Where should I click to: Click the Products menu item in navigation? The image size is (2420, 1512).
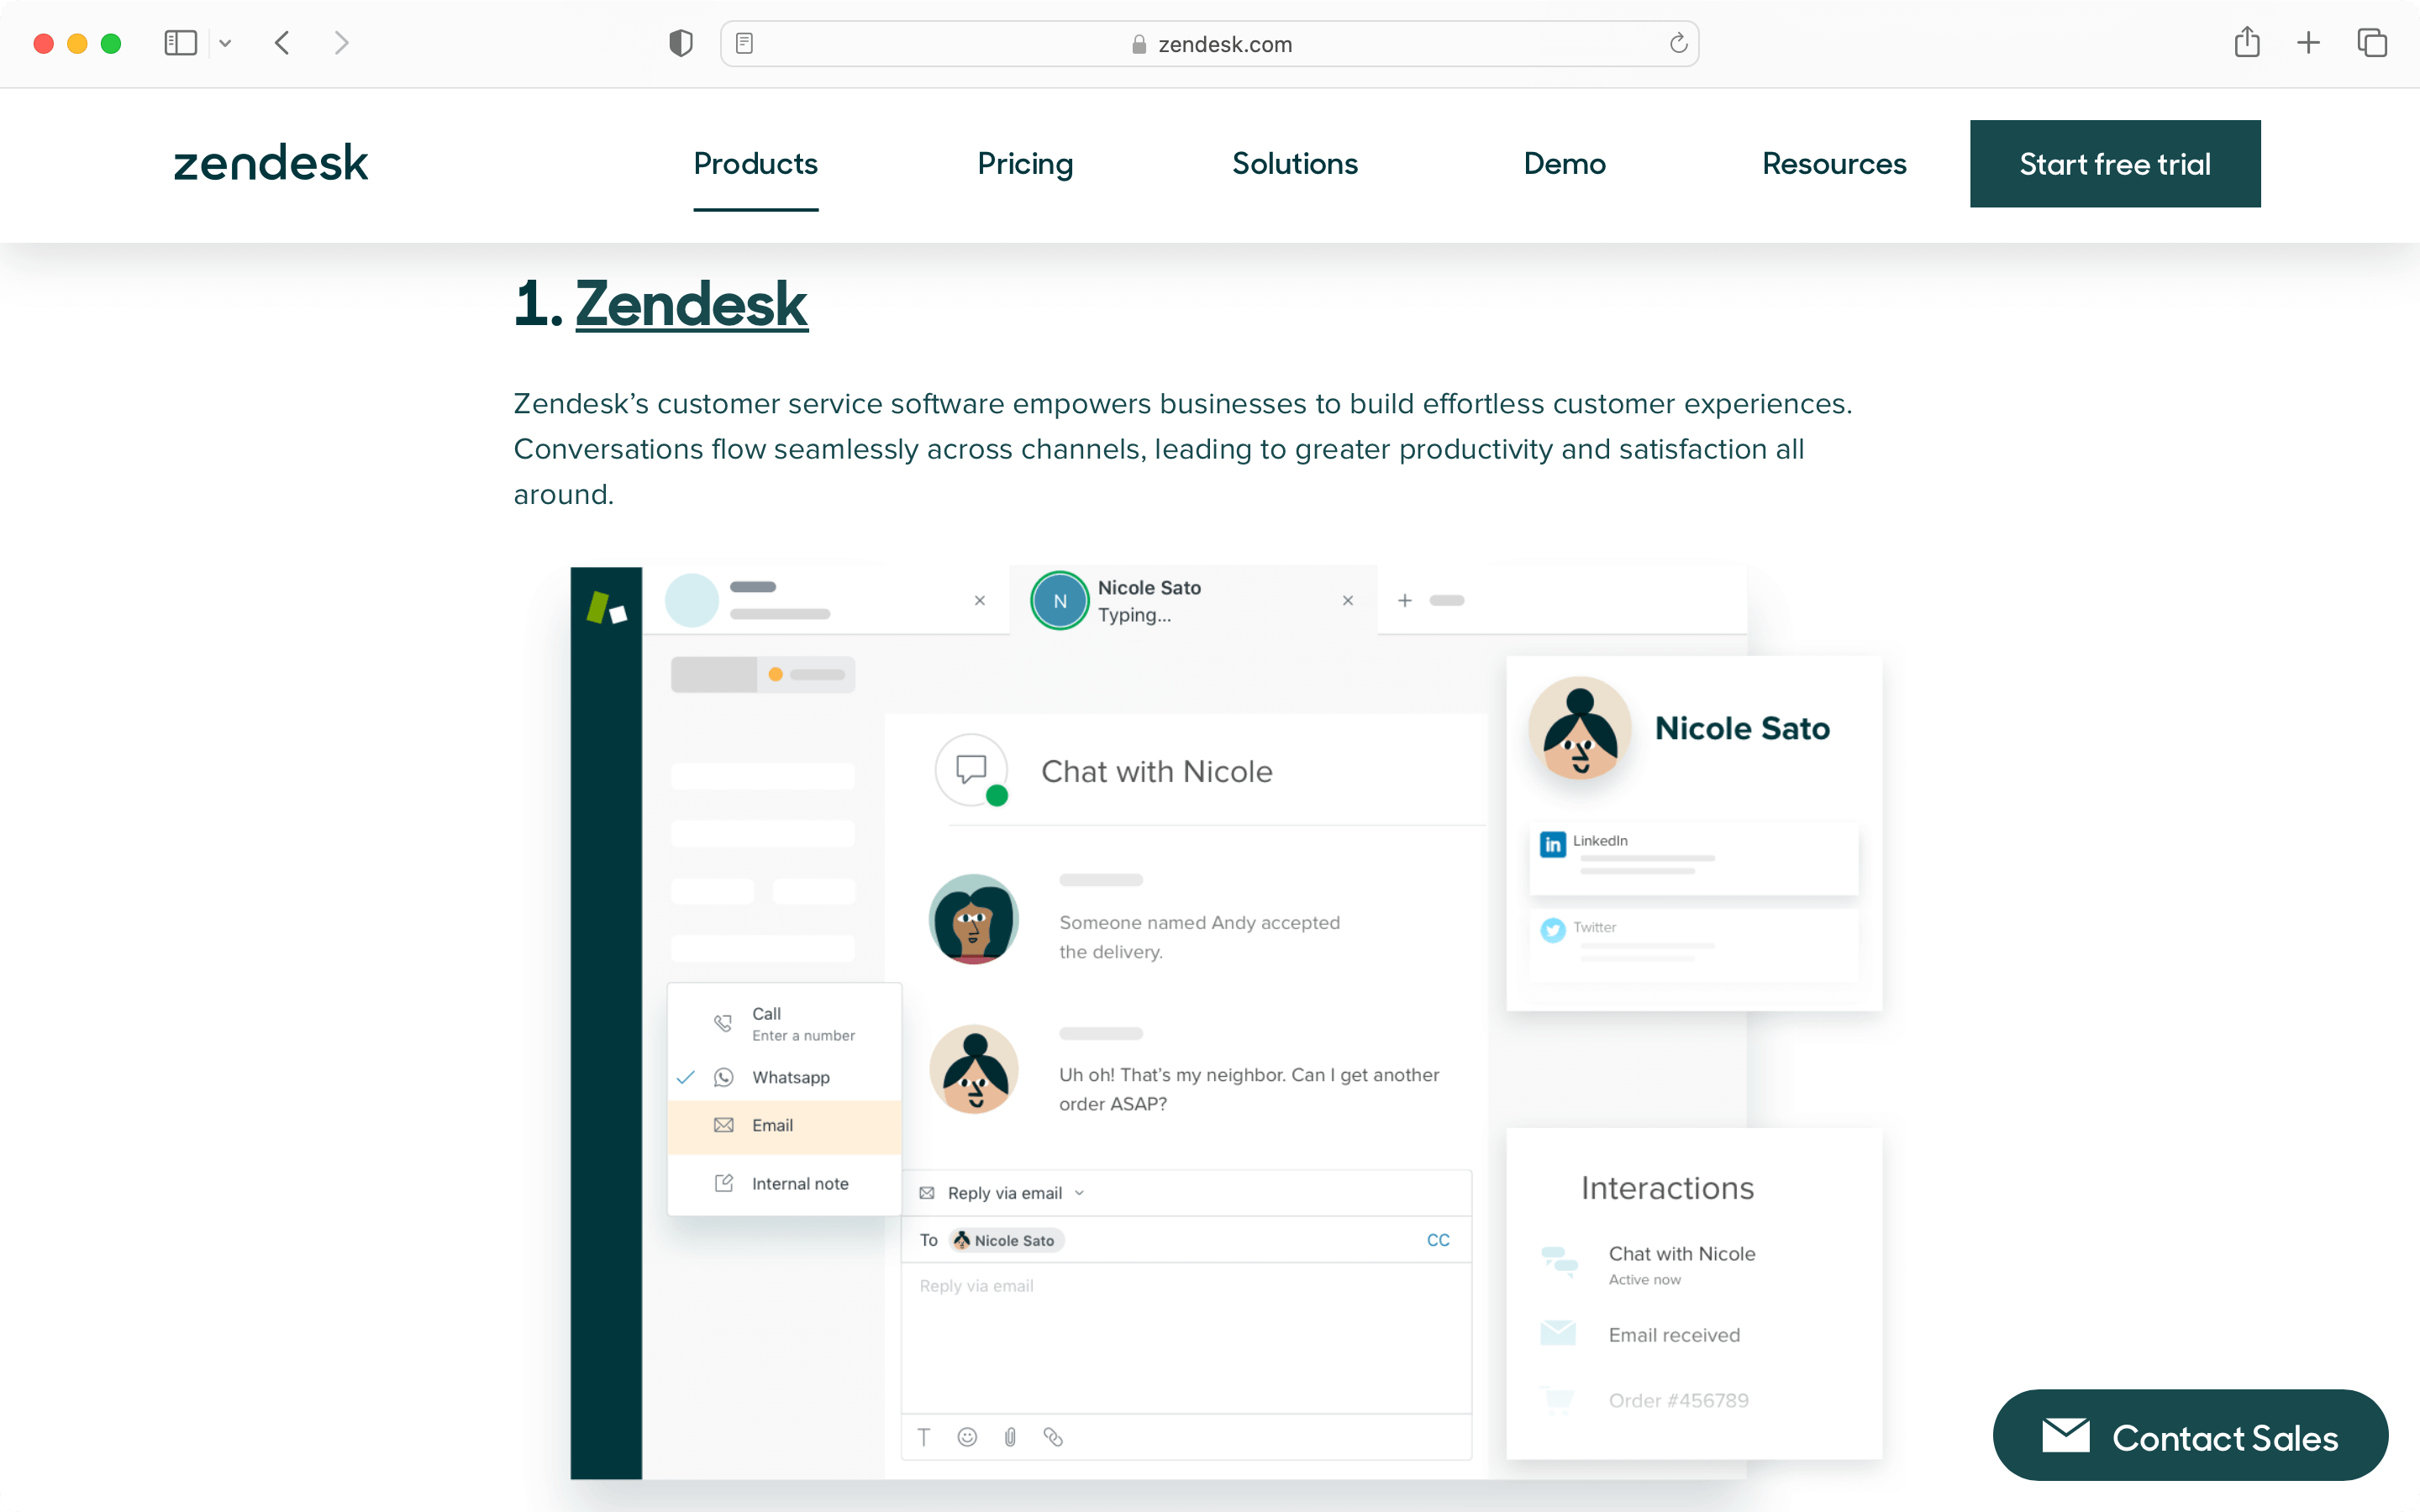(755, 164)
